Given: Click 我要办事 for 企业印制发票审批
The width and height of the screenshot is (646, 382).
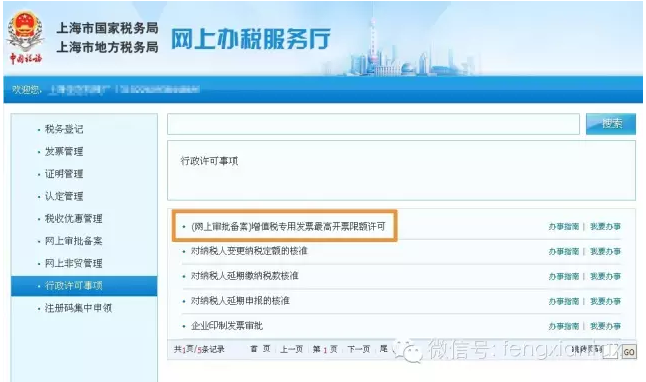Looking at the screenshot, I should (605, 326).
